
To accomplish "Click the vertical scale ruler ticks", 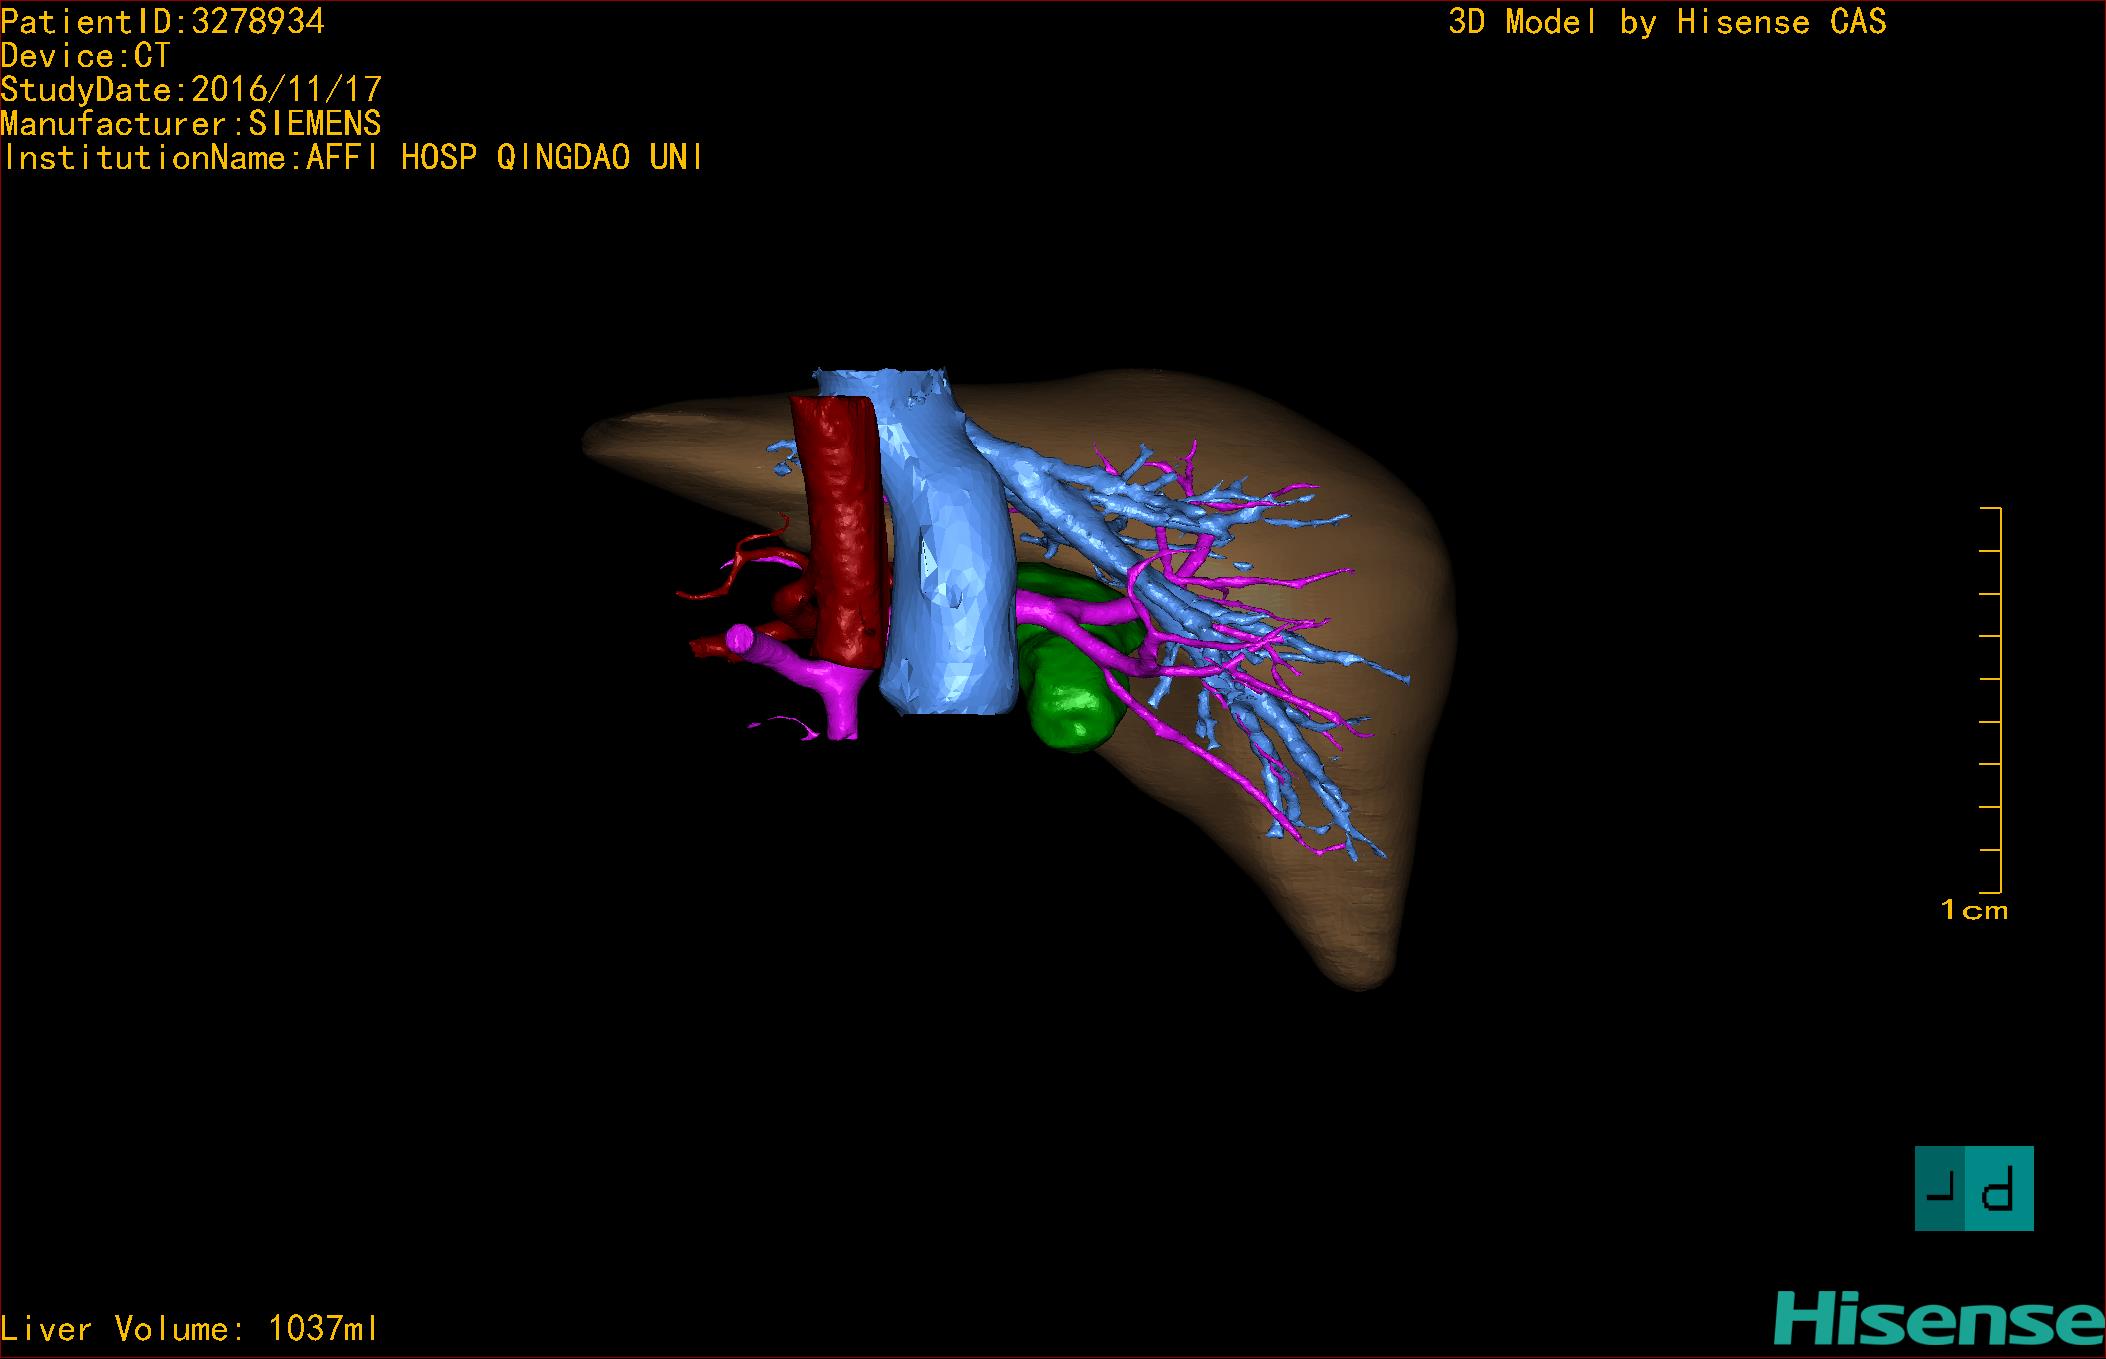I will point(1992,700).
